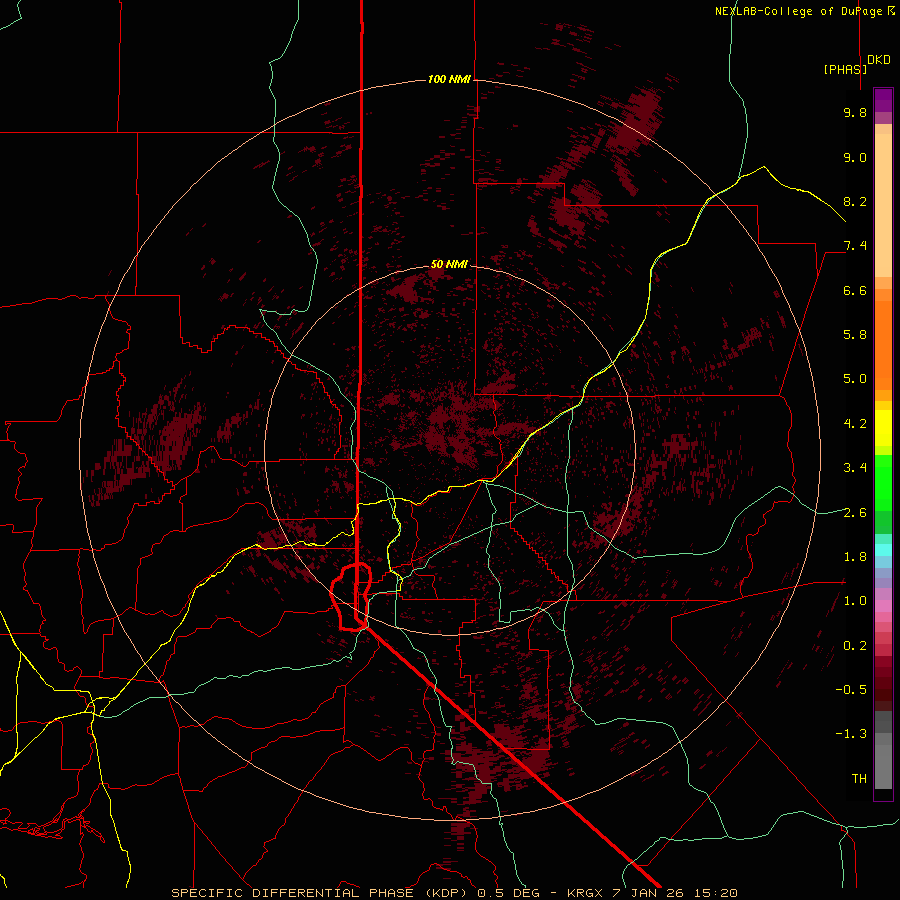900x900 pixels.
Task: Click the DKD label above the color scale
Action: 879,60
